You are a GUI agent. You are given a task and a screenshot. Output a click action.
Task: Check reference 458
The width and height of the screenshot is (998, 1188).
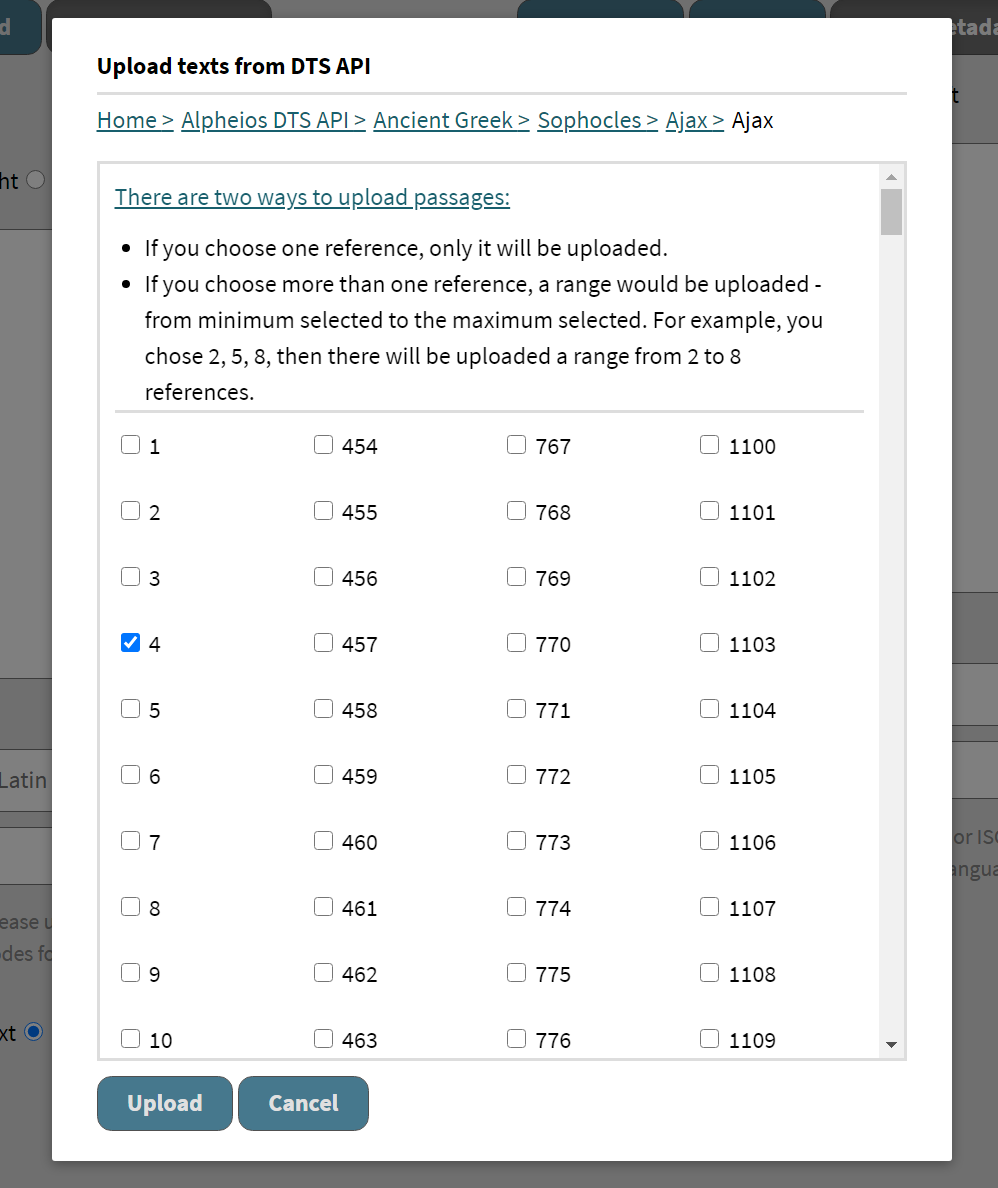[323, 708]
